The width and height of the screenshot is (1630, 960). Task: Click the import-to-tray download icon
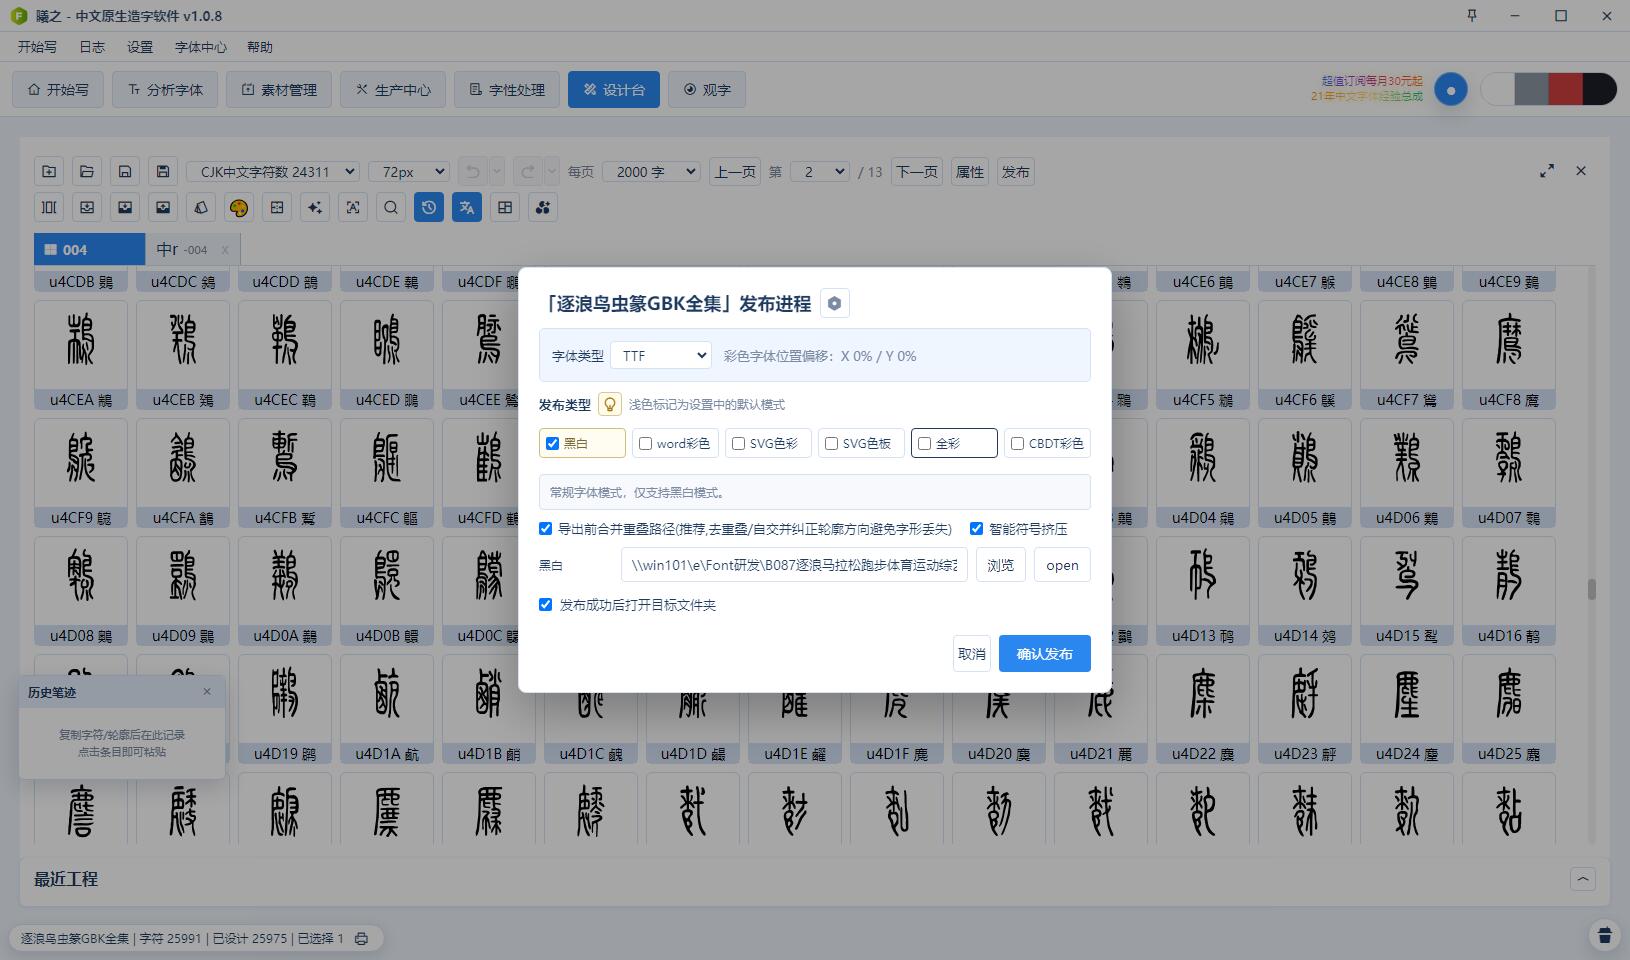coord(87,208)
